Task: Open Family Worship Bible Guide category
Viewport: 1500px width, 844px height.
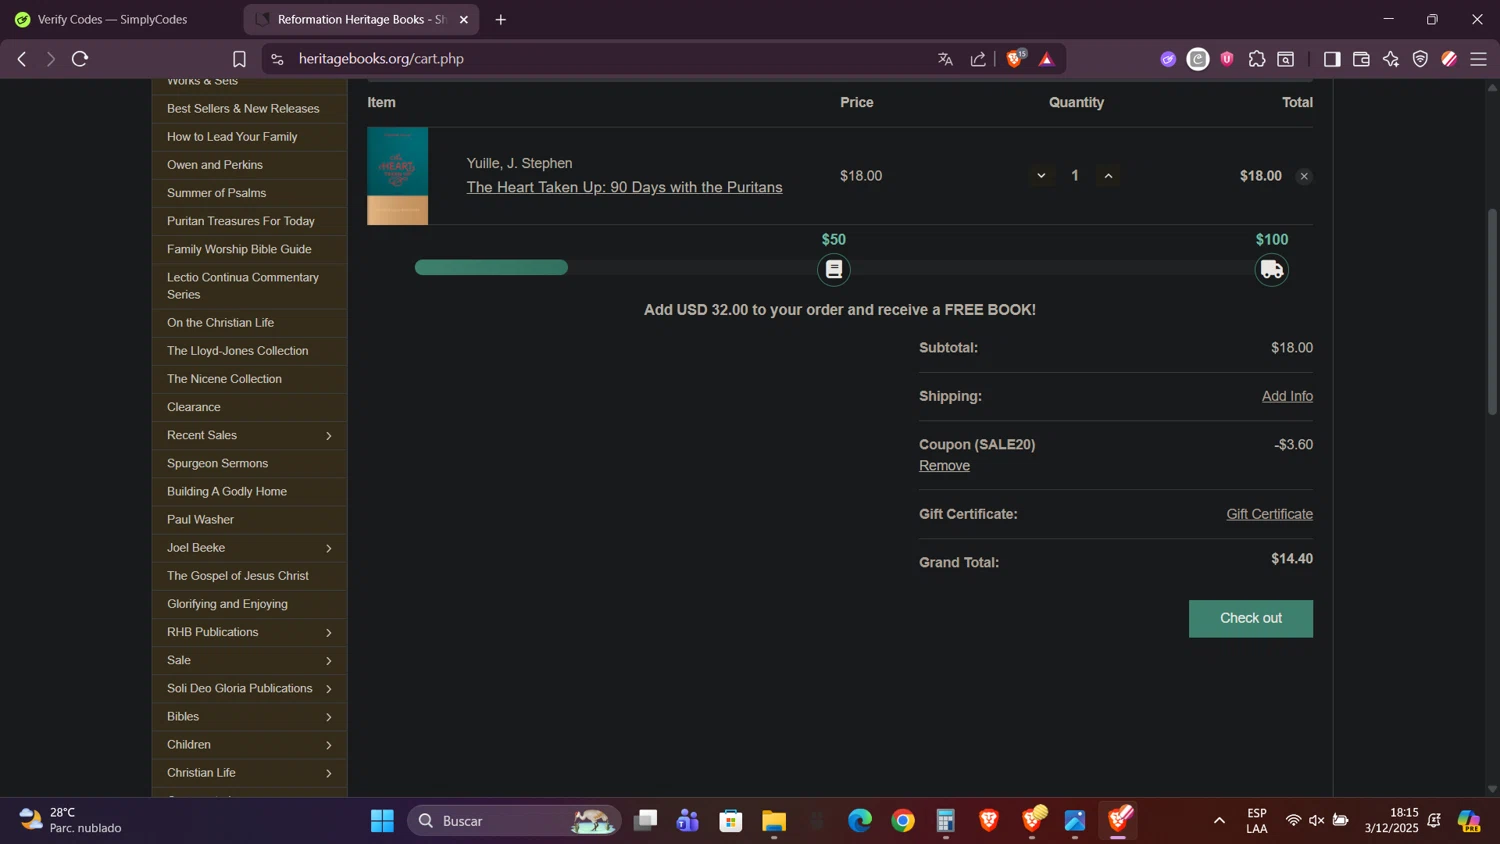Action: coord(249,249)
